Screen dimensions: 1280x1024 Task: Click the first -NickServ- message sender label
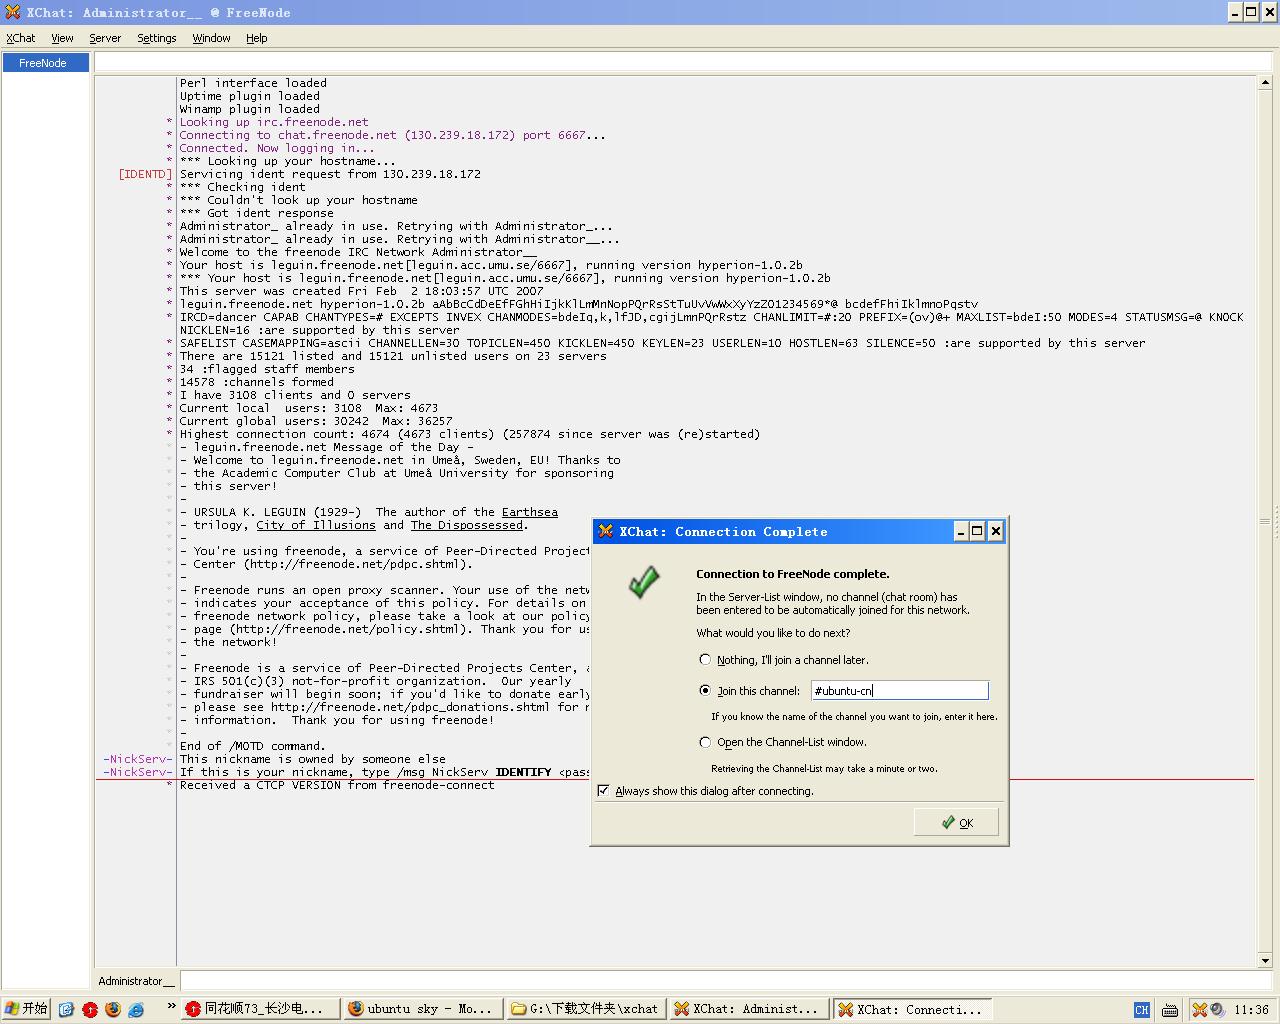pos(138,759)
